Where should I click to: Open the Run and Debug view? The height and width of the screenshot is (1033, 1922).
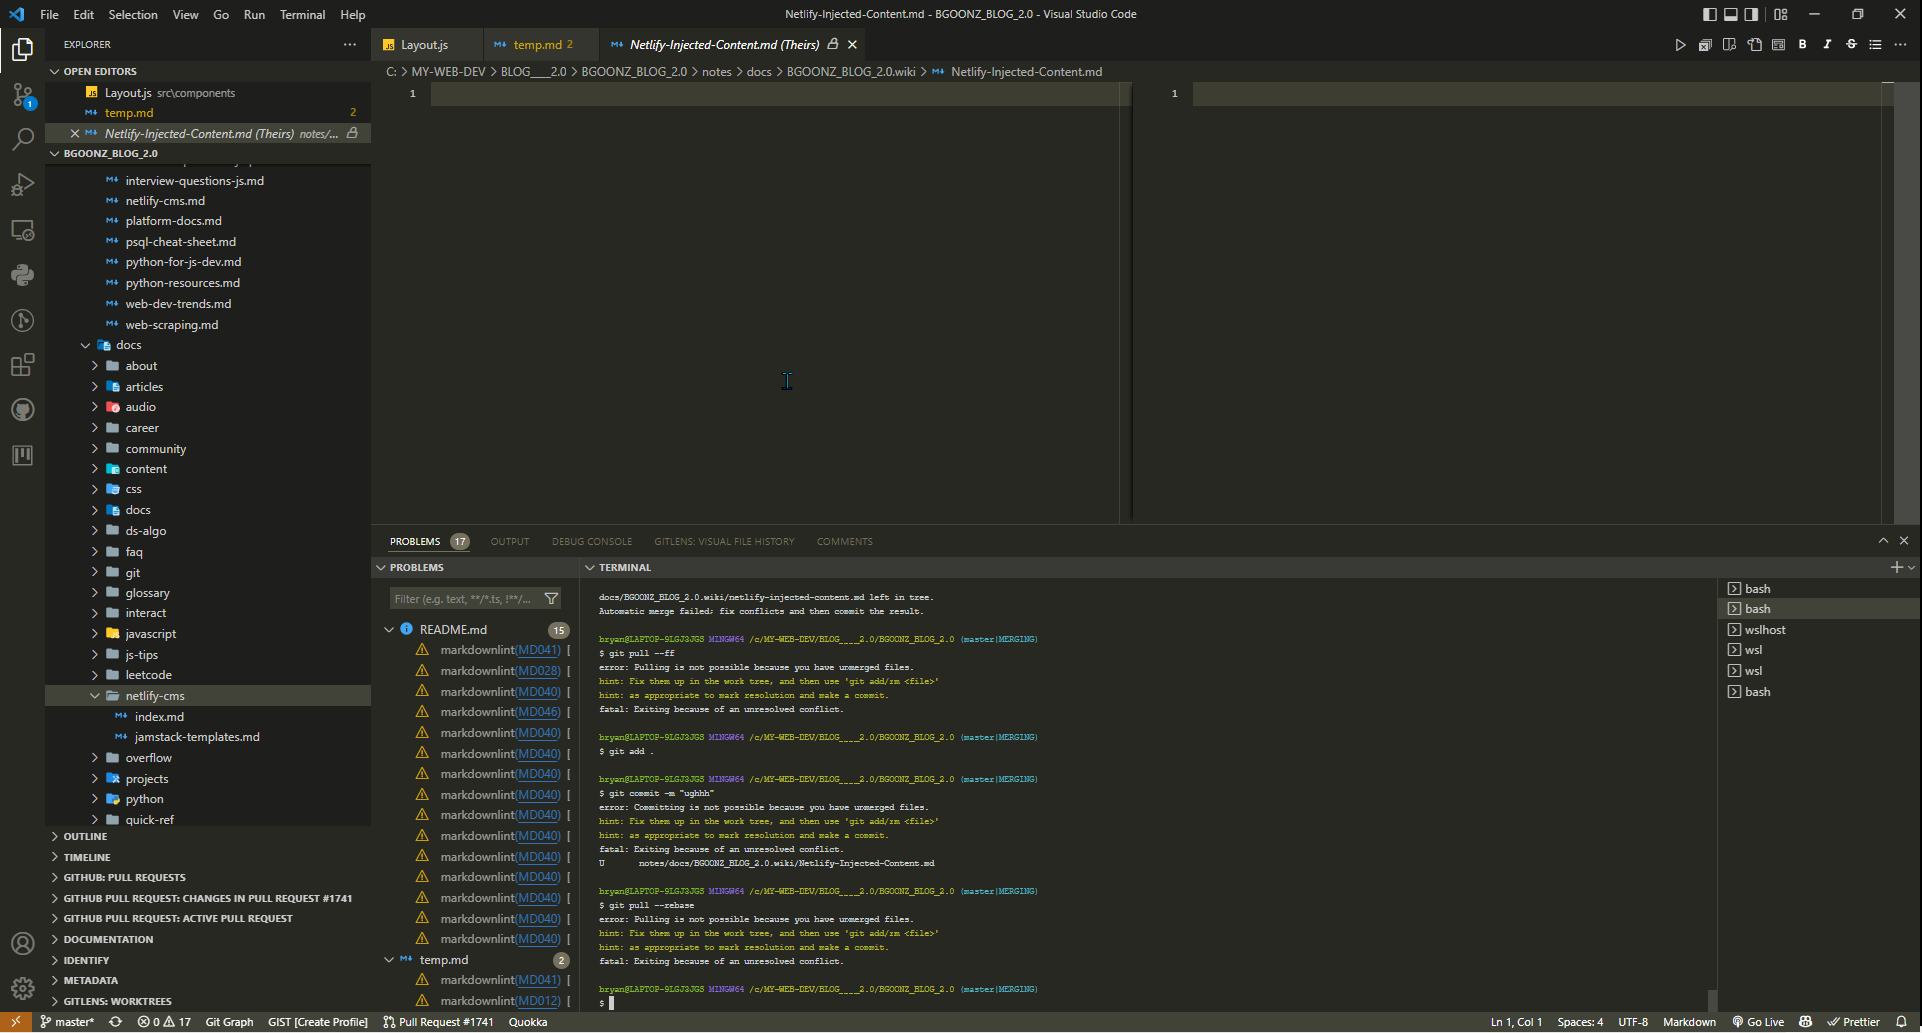[22, 185]
